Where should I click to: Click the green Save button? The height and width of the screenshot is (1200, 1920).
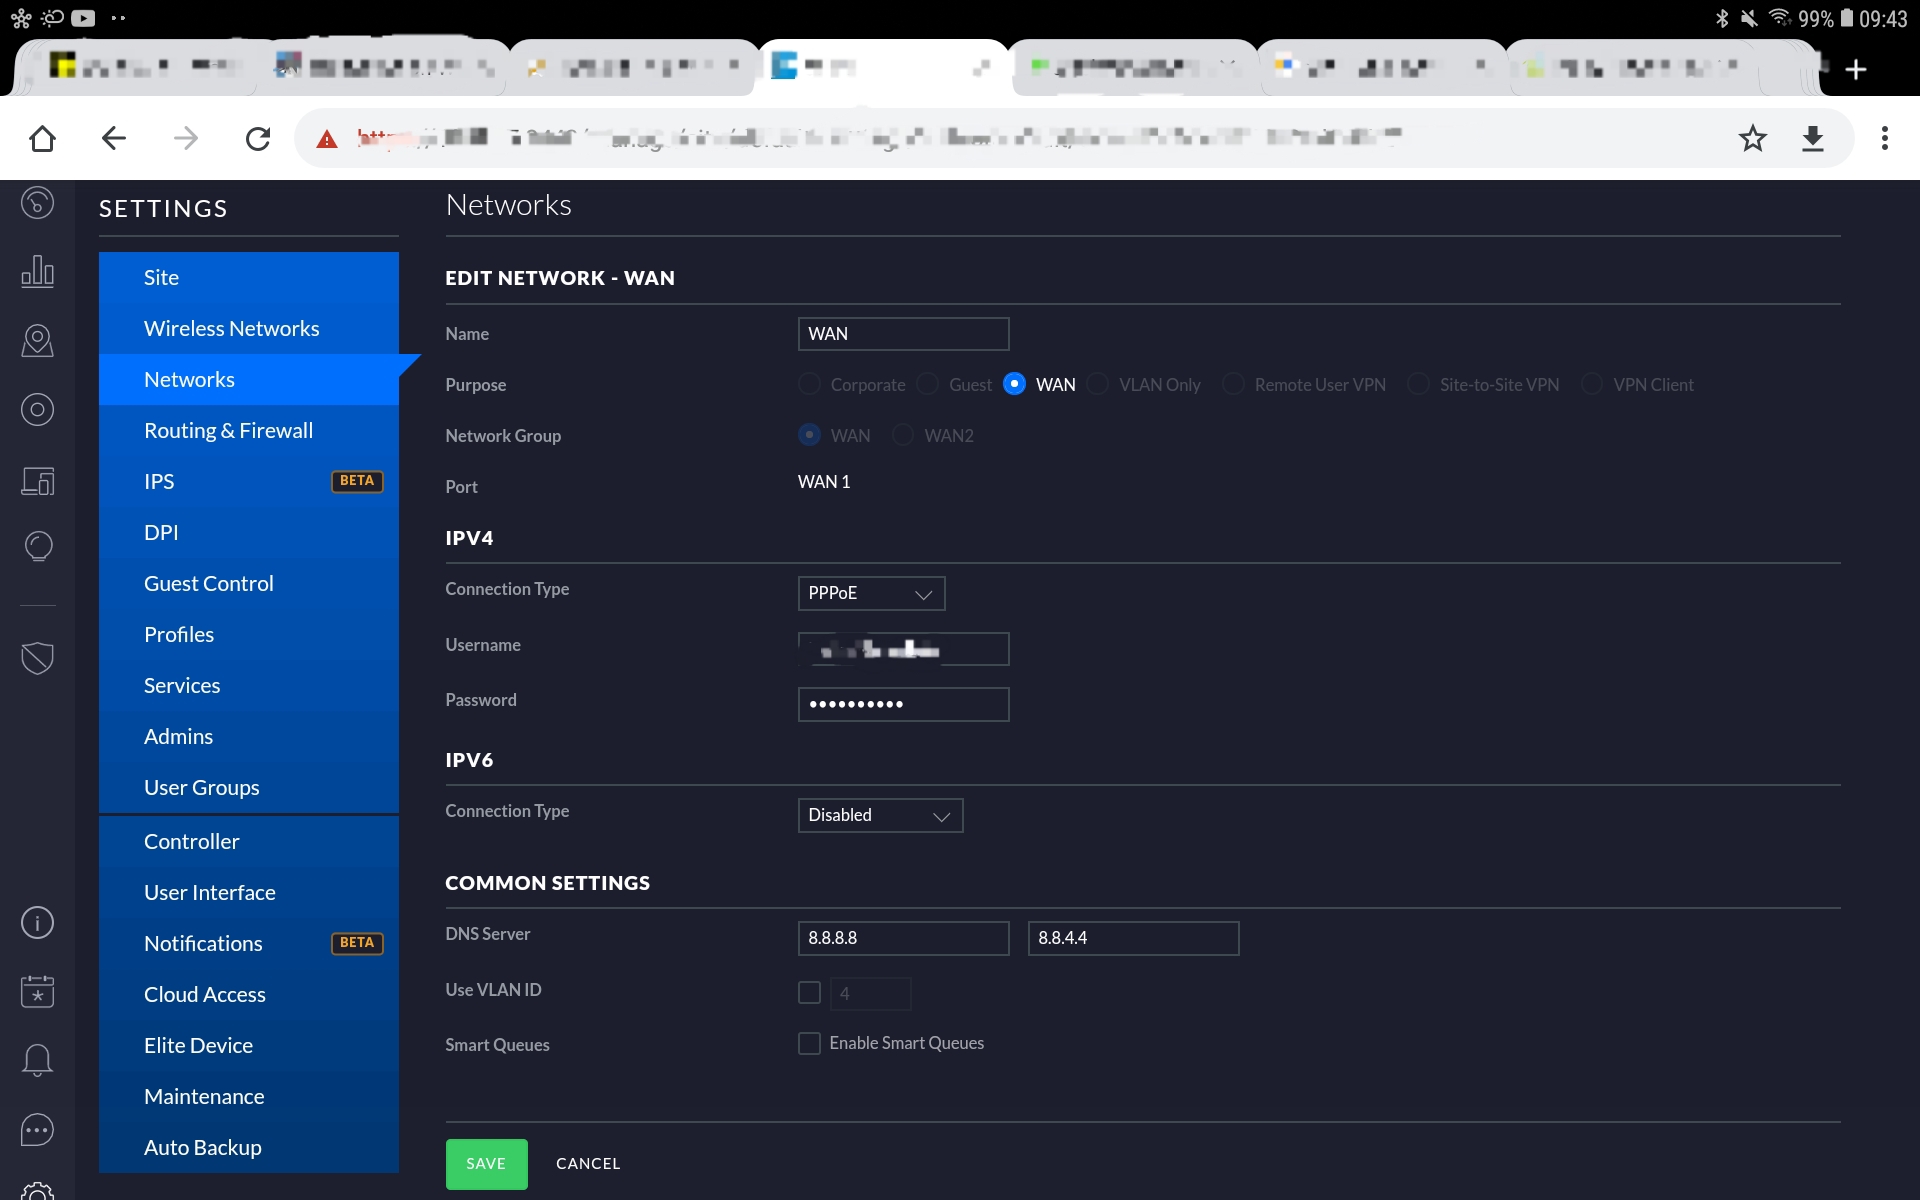486,1164
